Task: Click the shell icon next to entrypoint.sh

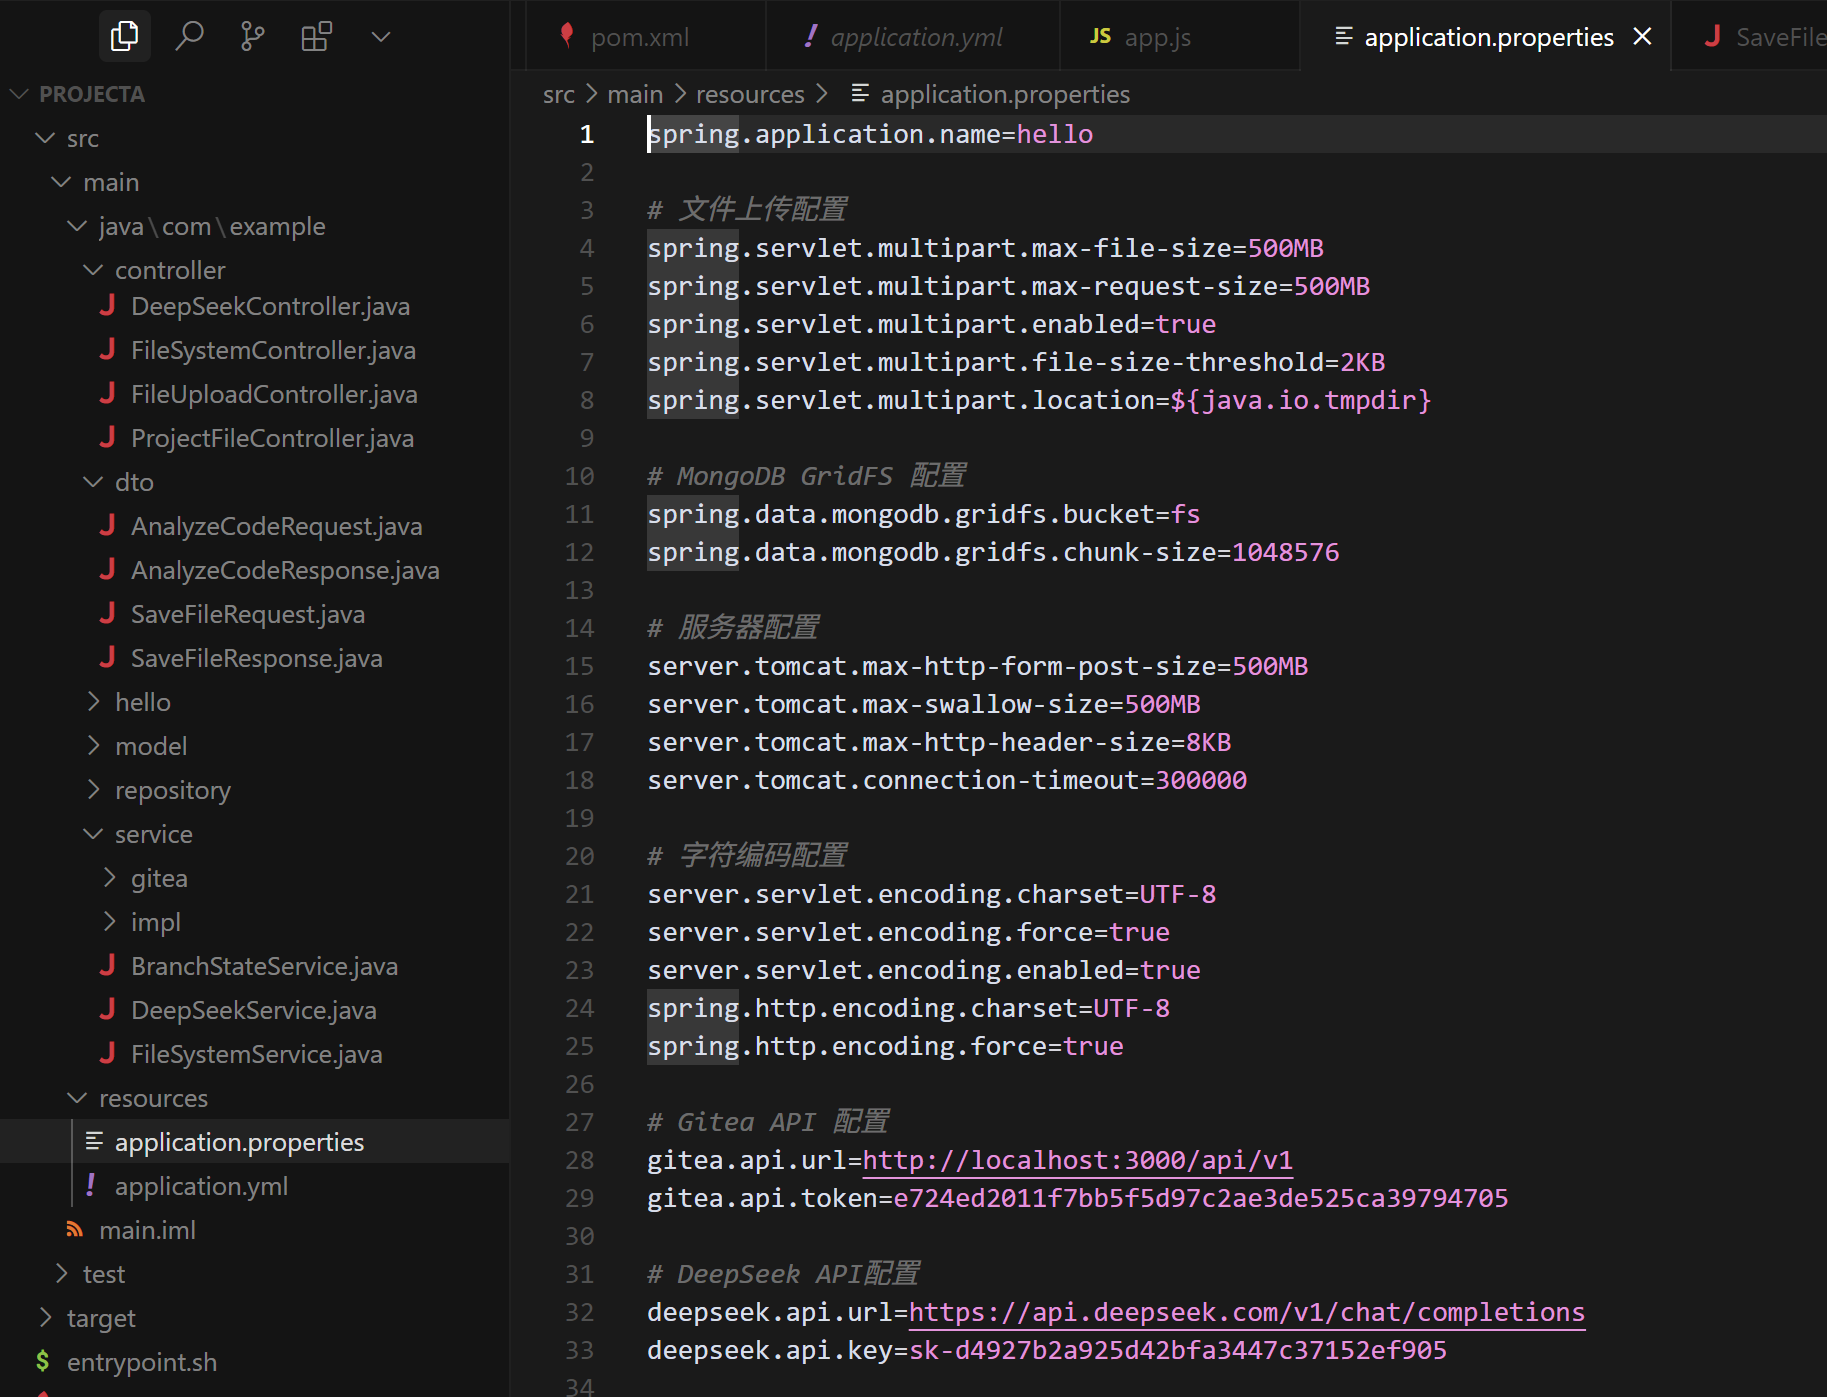Action: [x=43, y=1361]
